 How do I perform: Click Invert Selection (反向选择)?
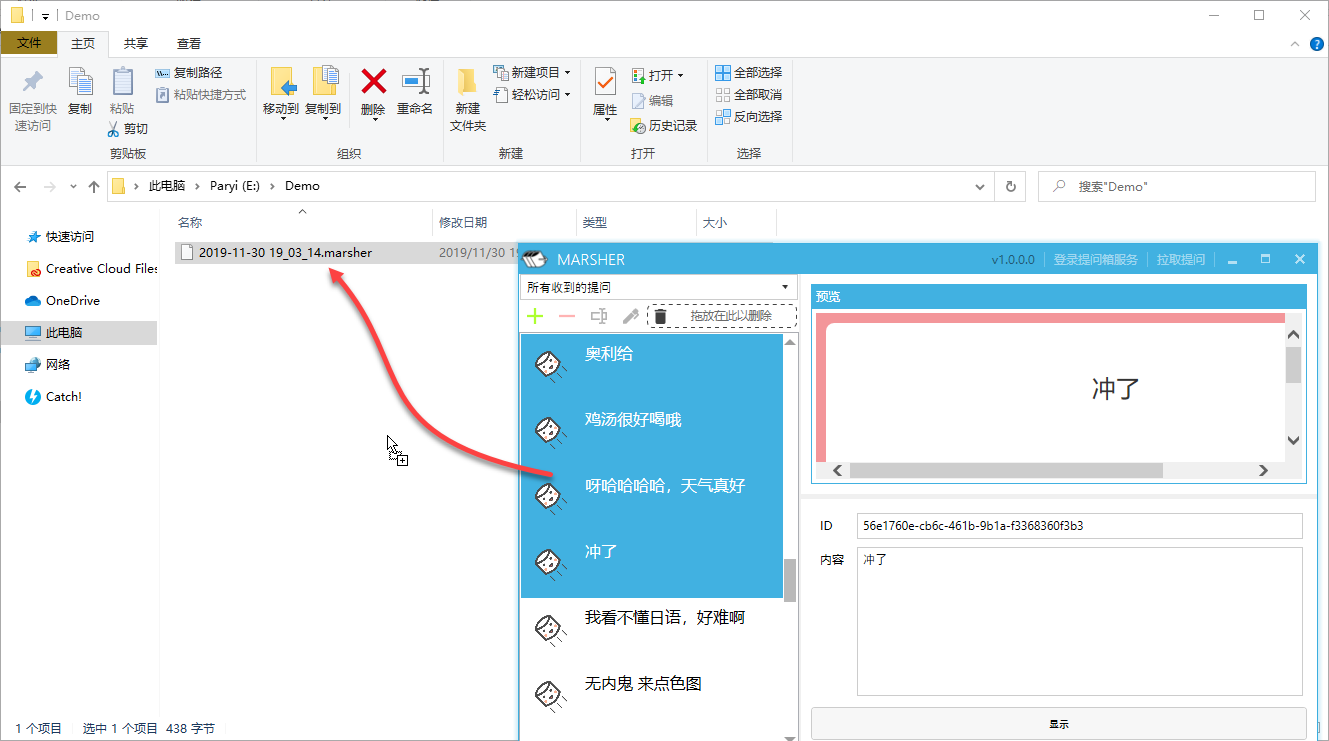click(x=749, y=117)
